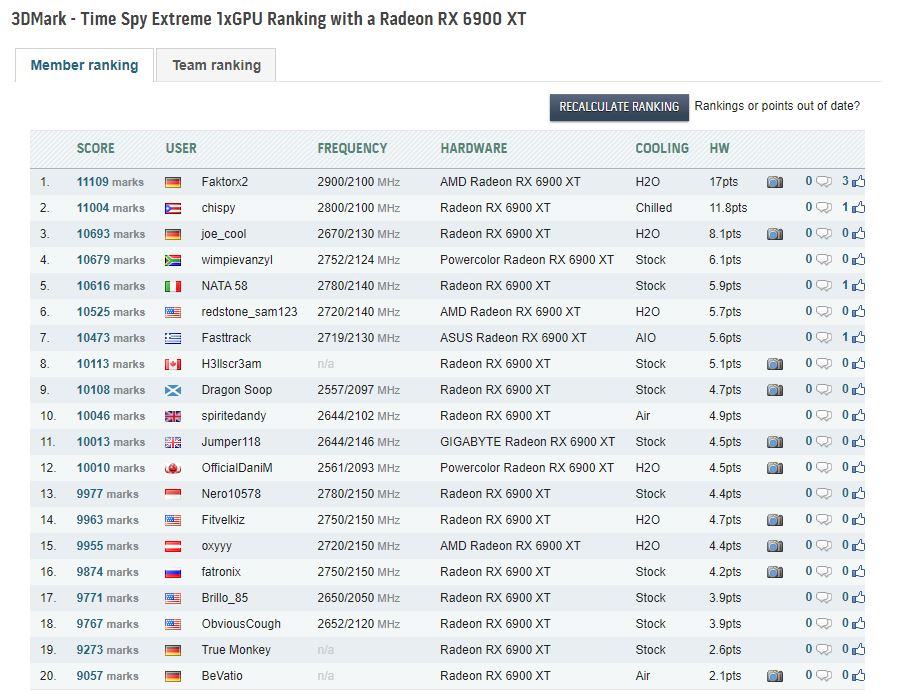Open the camera icon for oxyyy
The height and width of the screenshot is (695, 898).
(774, 546)
